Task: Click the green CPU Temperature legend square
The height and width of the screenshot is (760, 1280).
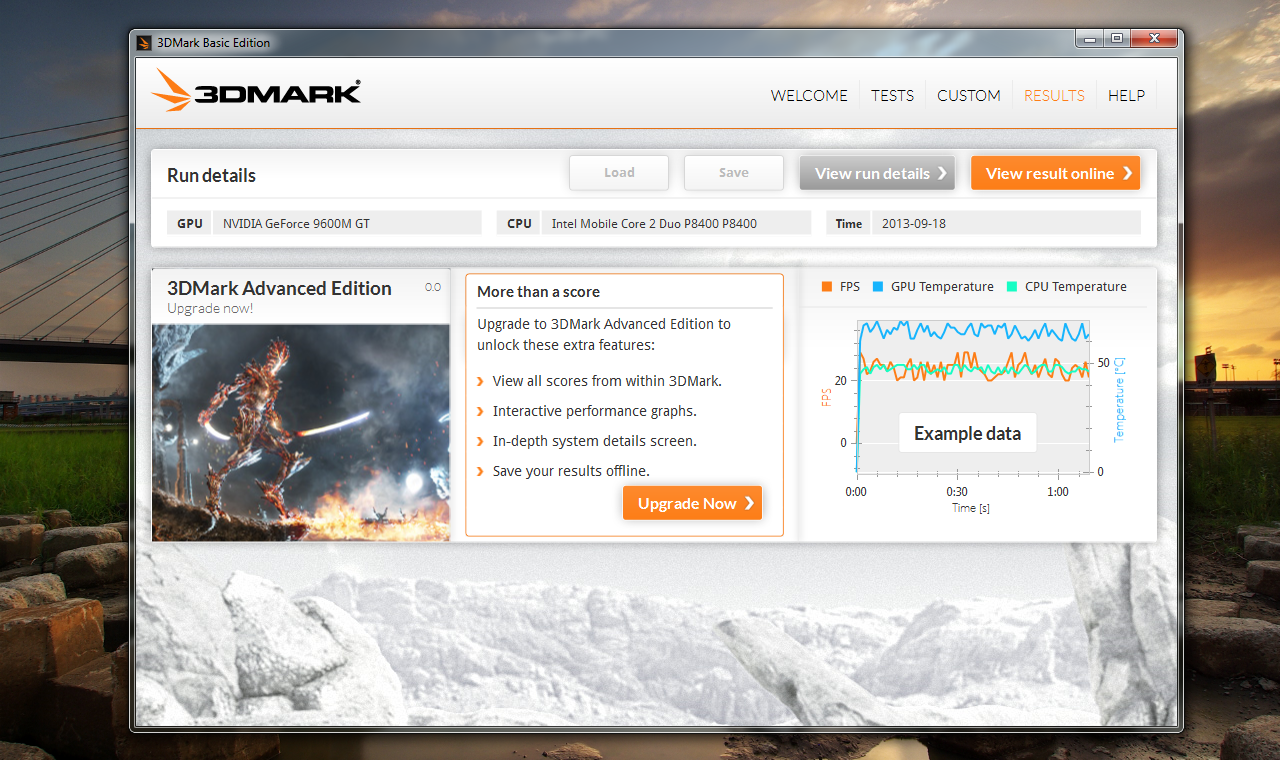Action: click(x=1011, y=287)
